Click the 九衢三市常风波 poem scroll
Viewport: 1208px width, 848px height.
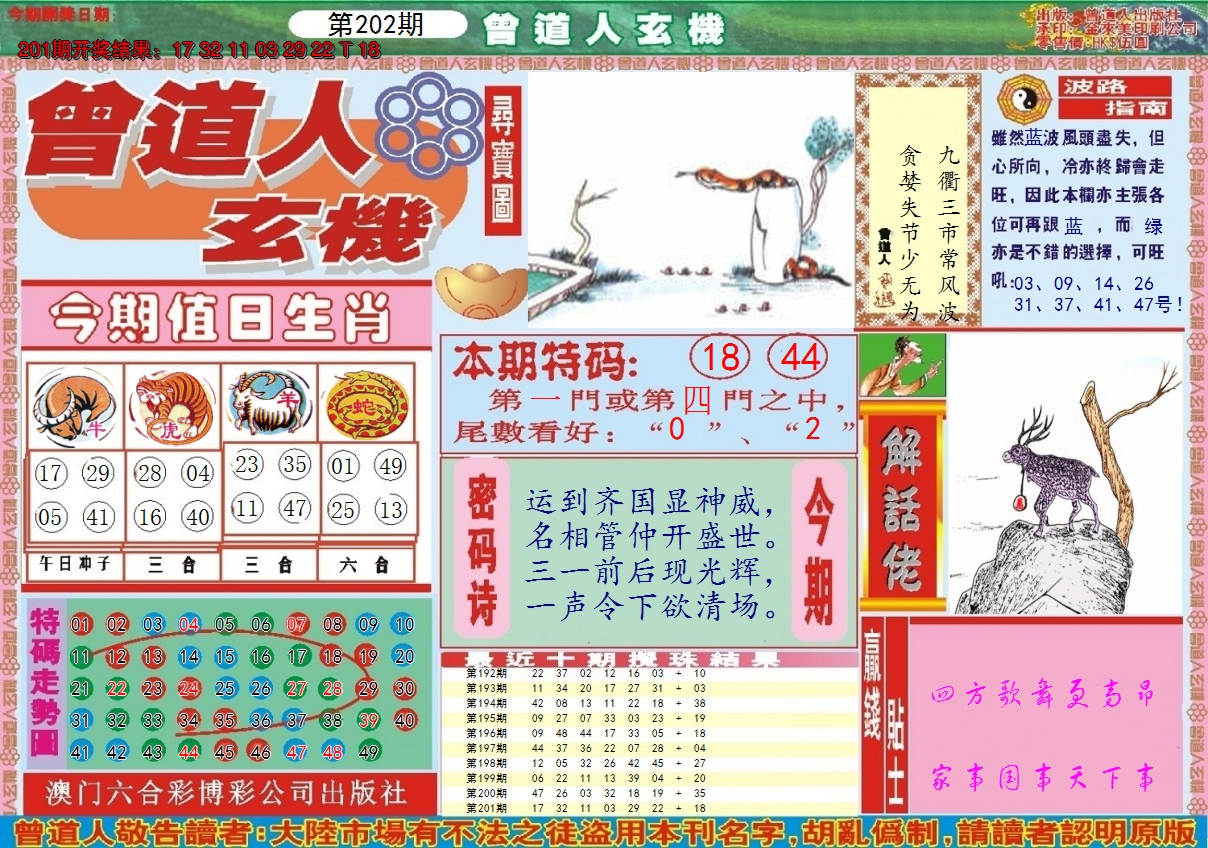point(917,200)
